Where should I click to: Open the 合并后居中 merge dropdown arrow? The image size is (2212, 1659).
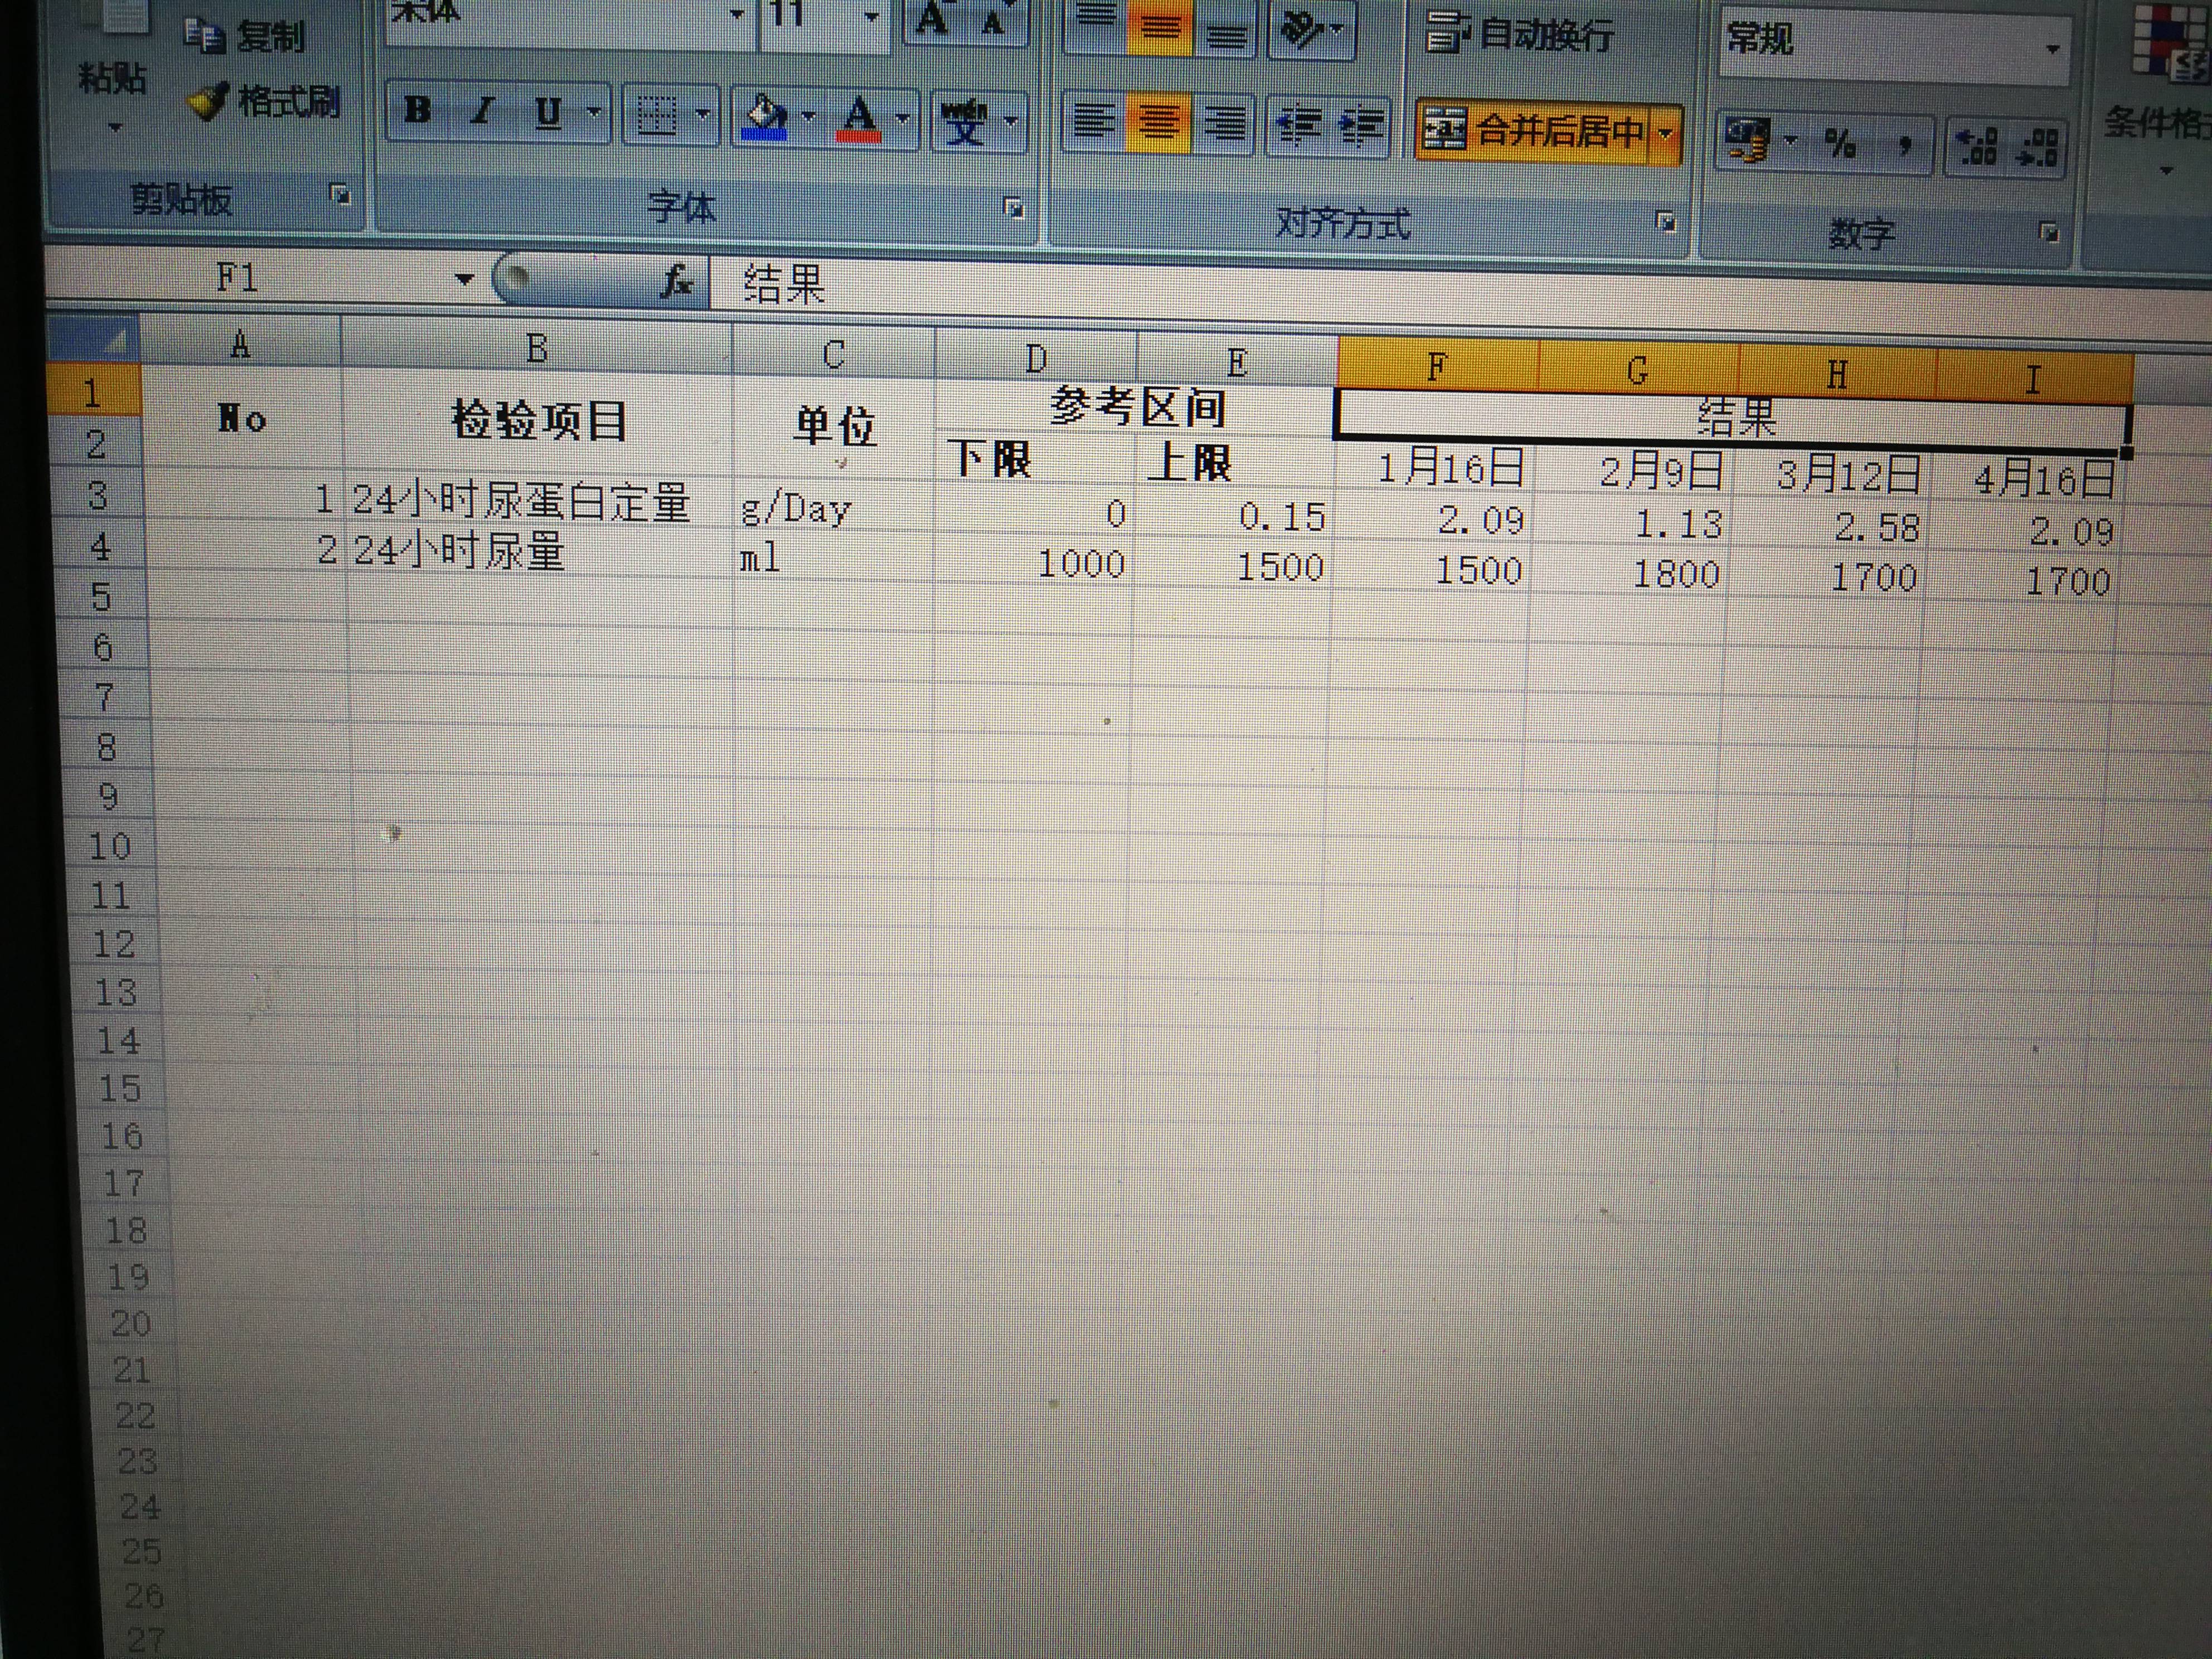[x=1666, y=133]
